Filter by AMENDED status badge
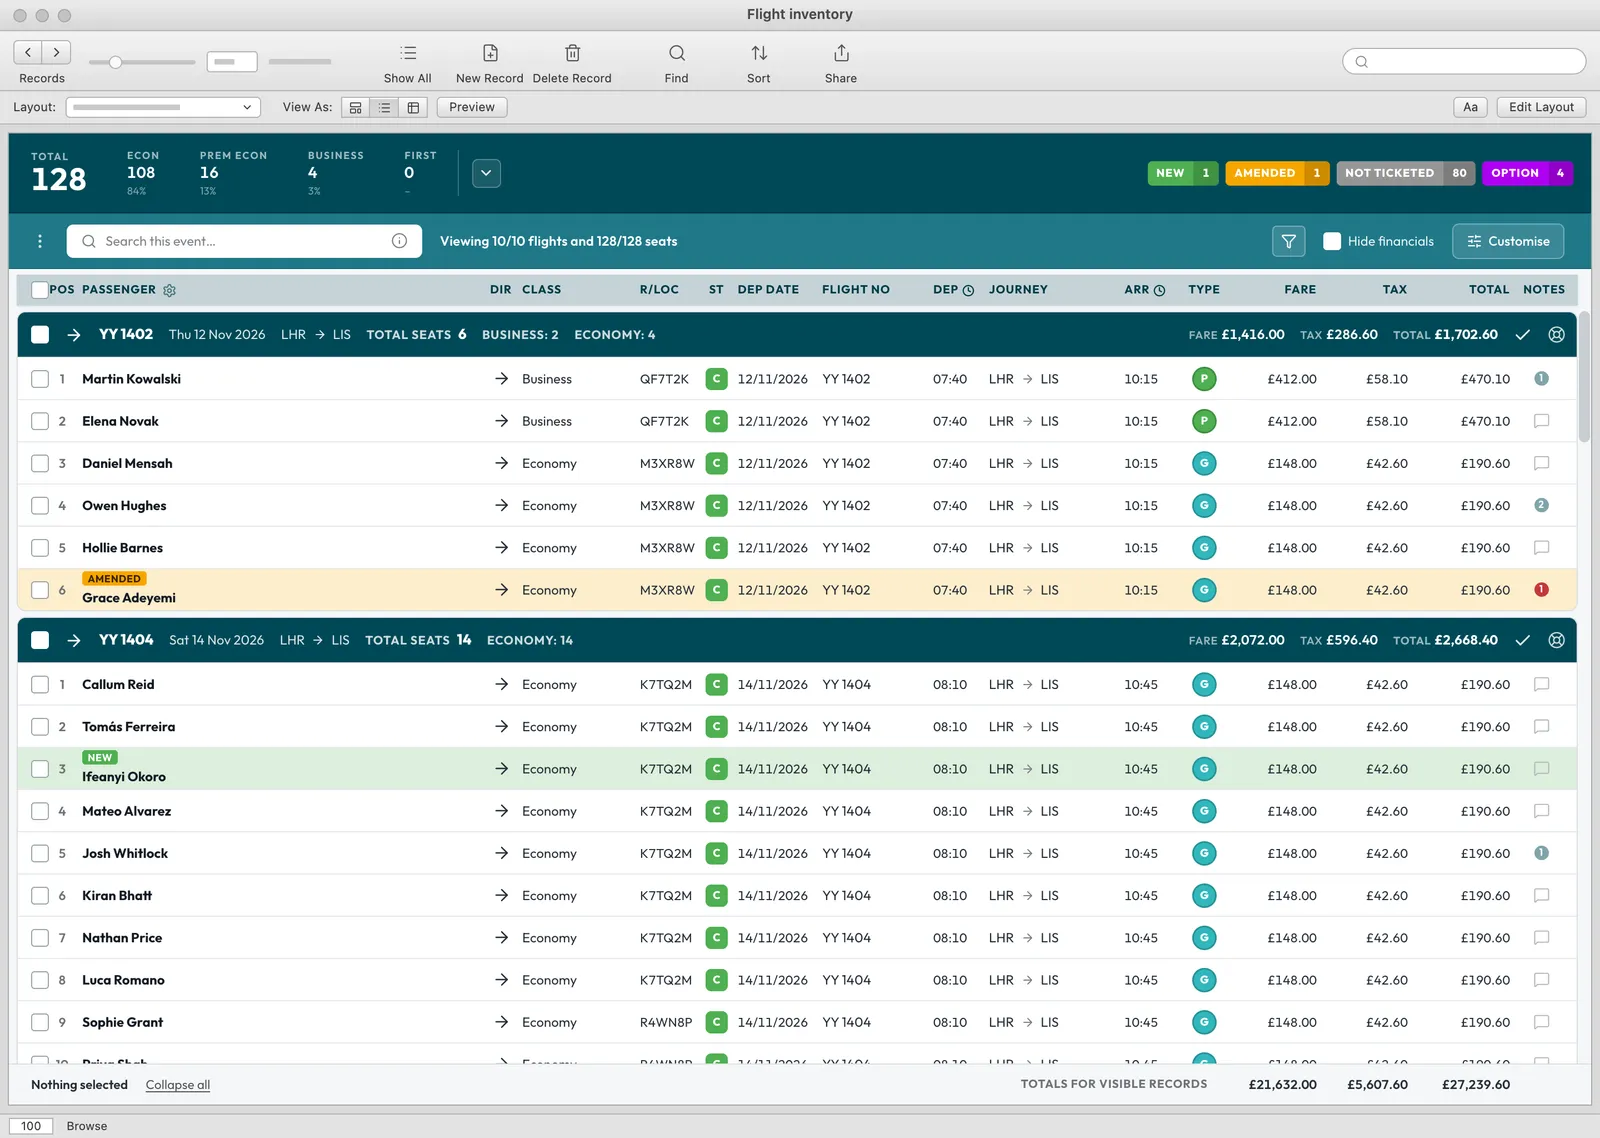This screenshot has height=1138, width=1600. click(1277, 173)
